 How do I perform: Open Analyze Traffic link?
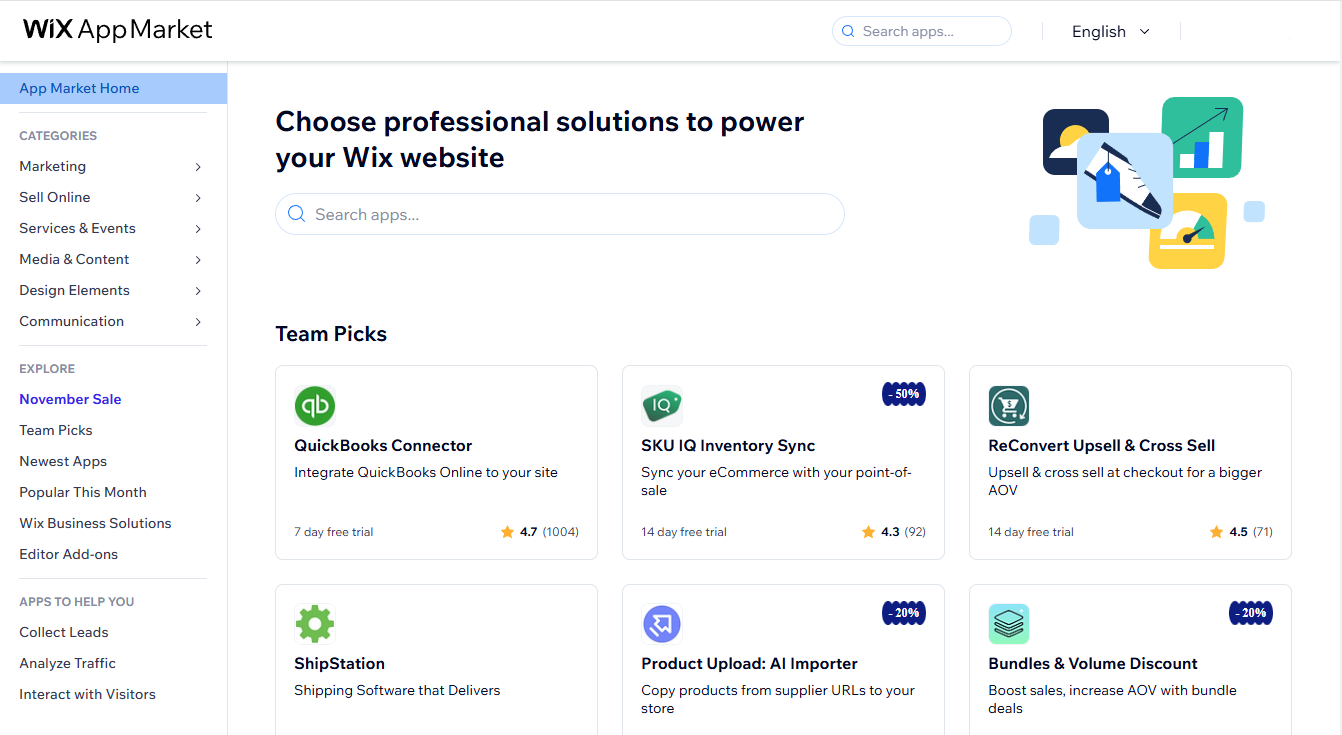coord(67,663)
